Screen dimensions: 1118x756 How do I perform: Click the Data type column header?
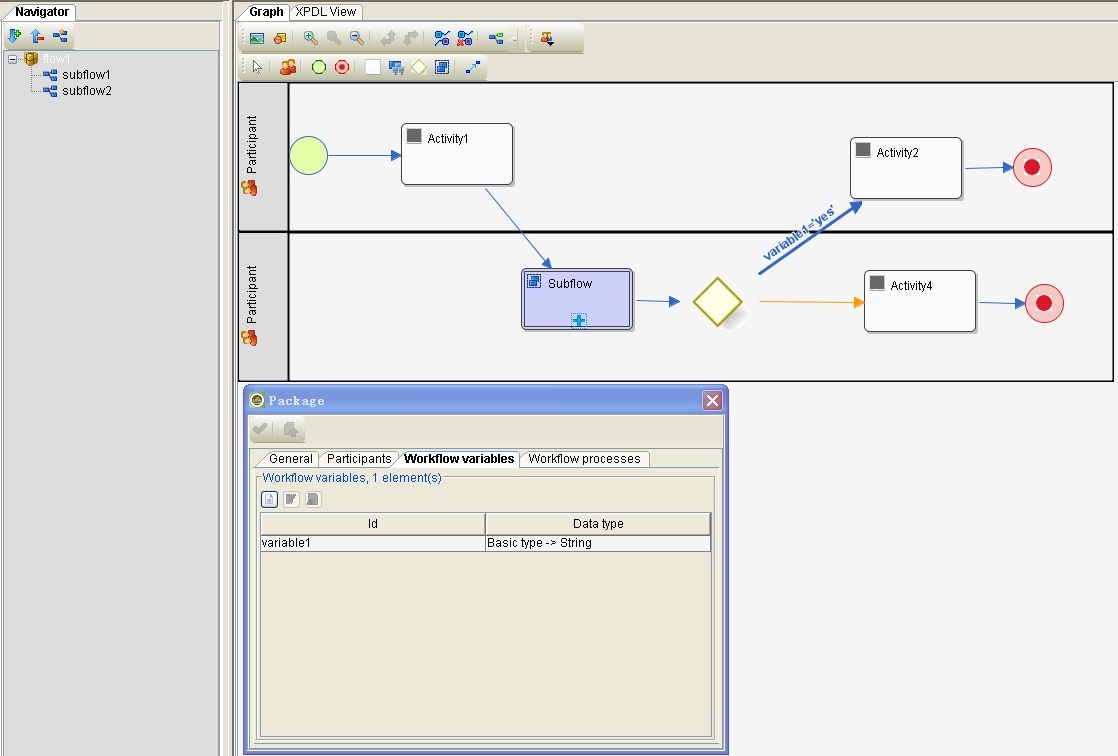(x=597, y=523)
